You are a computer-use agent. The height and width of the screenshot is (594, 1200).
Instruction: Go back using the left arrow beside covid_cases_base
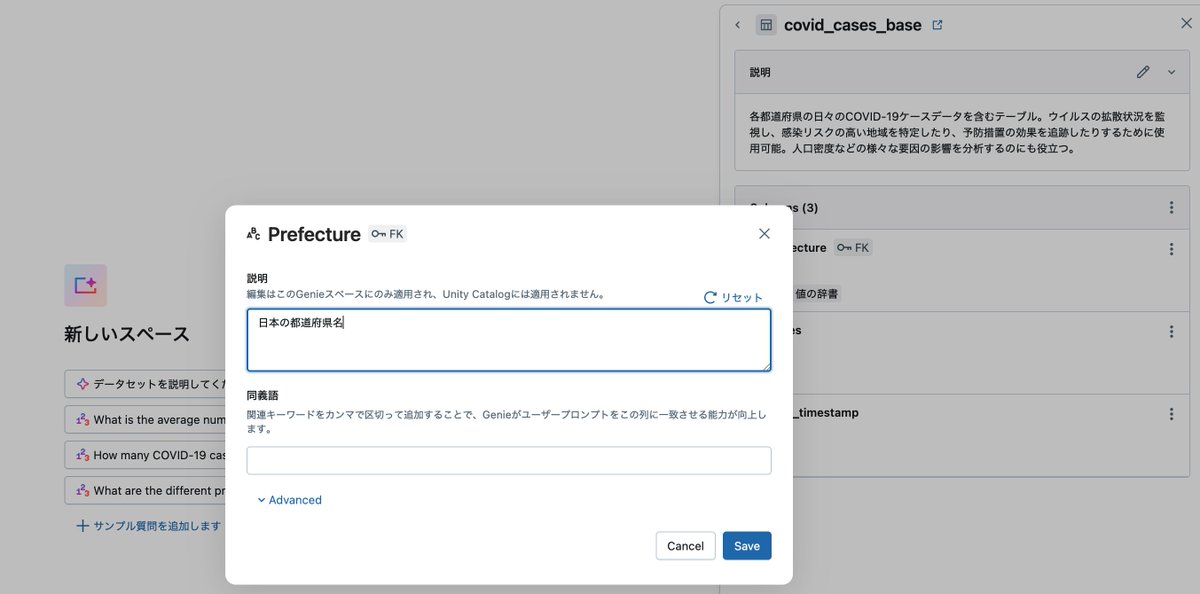click(738, 24)
